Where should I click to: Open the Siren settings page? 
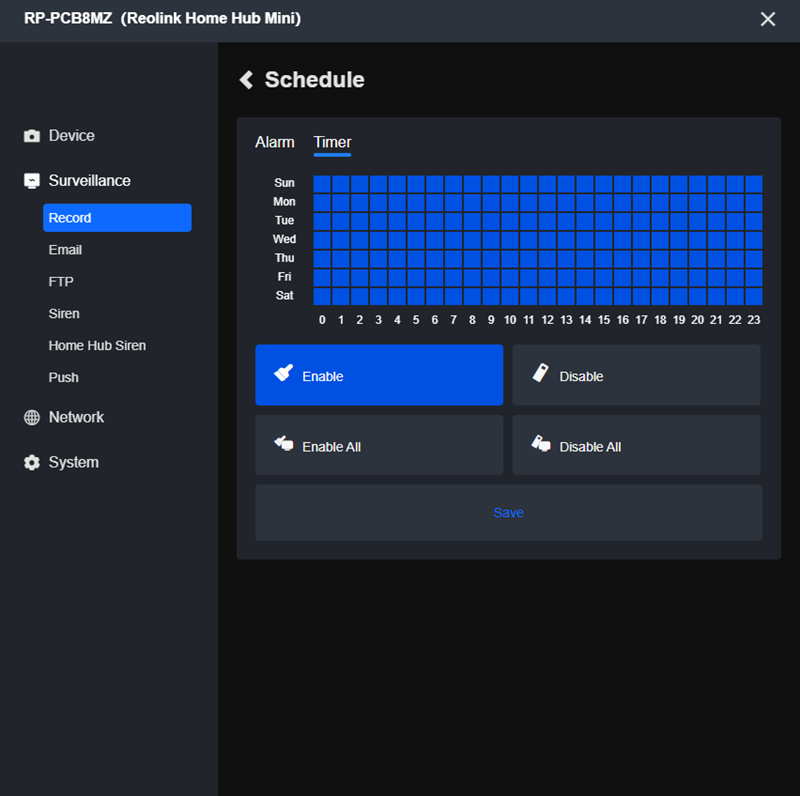(64, 314)
